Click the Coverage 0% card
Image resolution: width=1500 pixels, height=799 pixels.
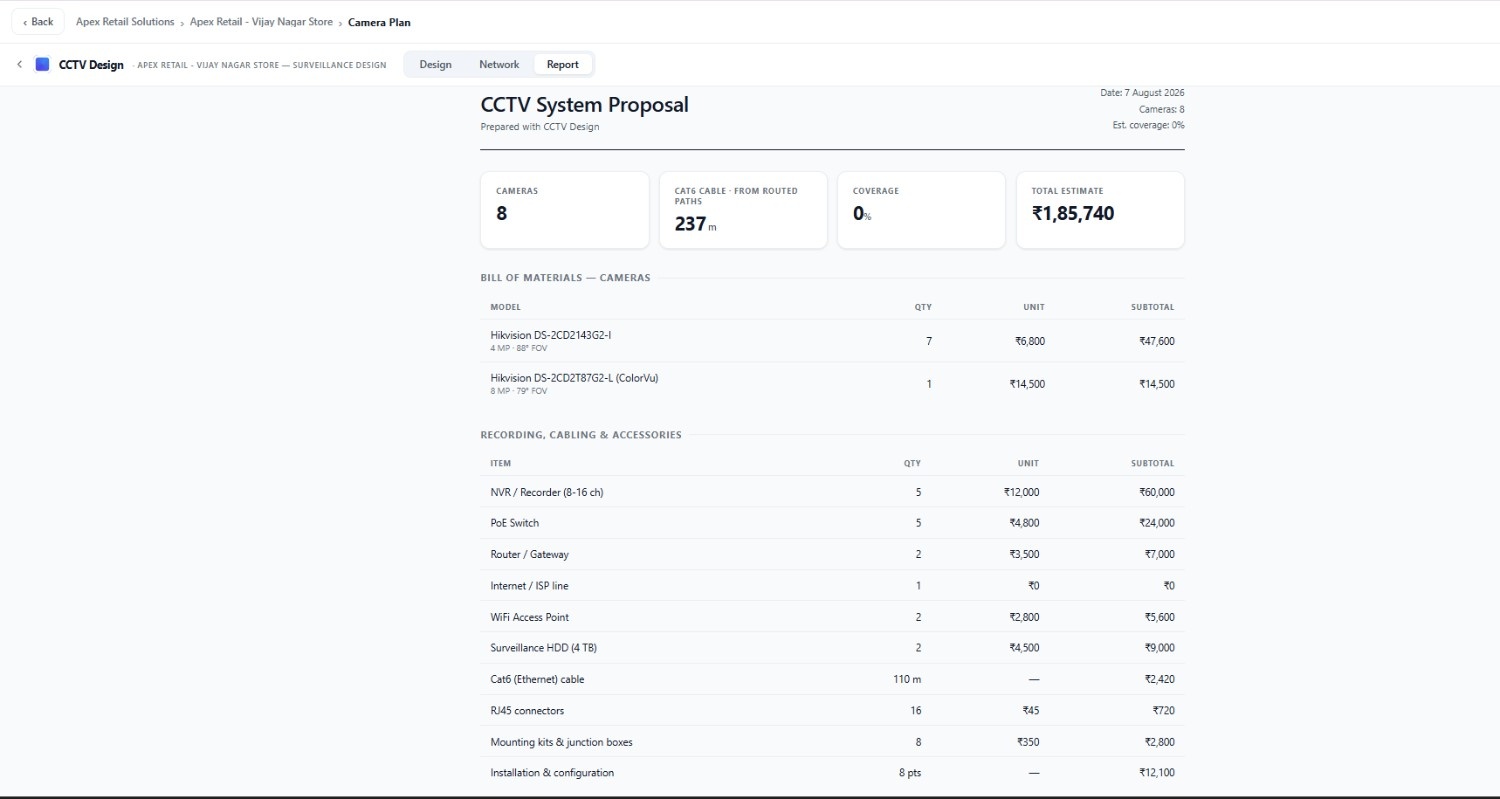pos(921,210)
